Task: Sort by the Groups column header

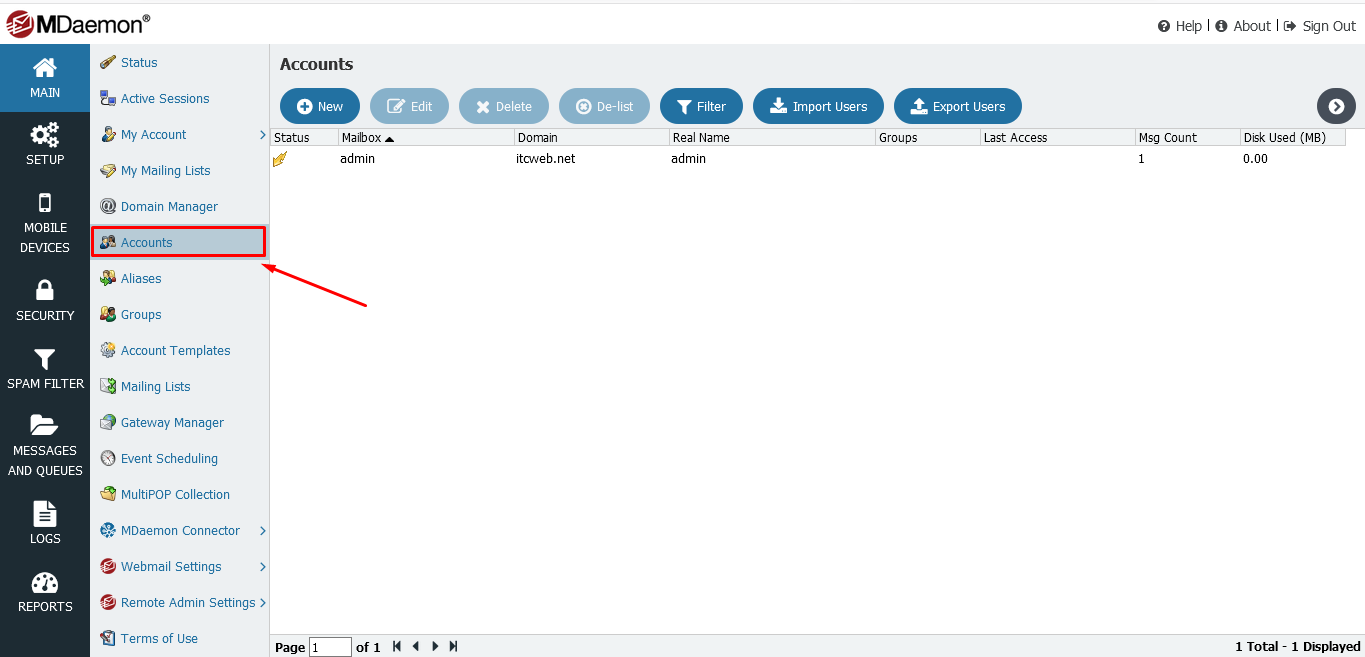Action: coord(927,137)
